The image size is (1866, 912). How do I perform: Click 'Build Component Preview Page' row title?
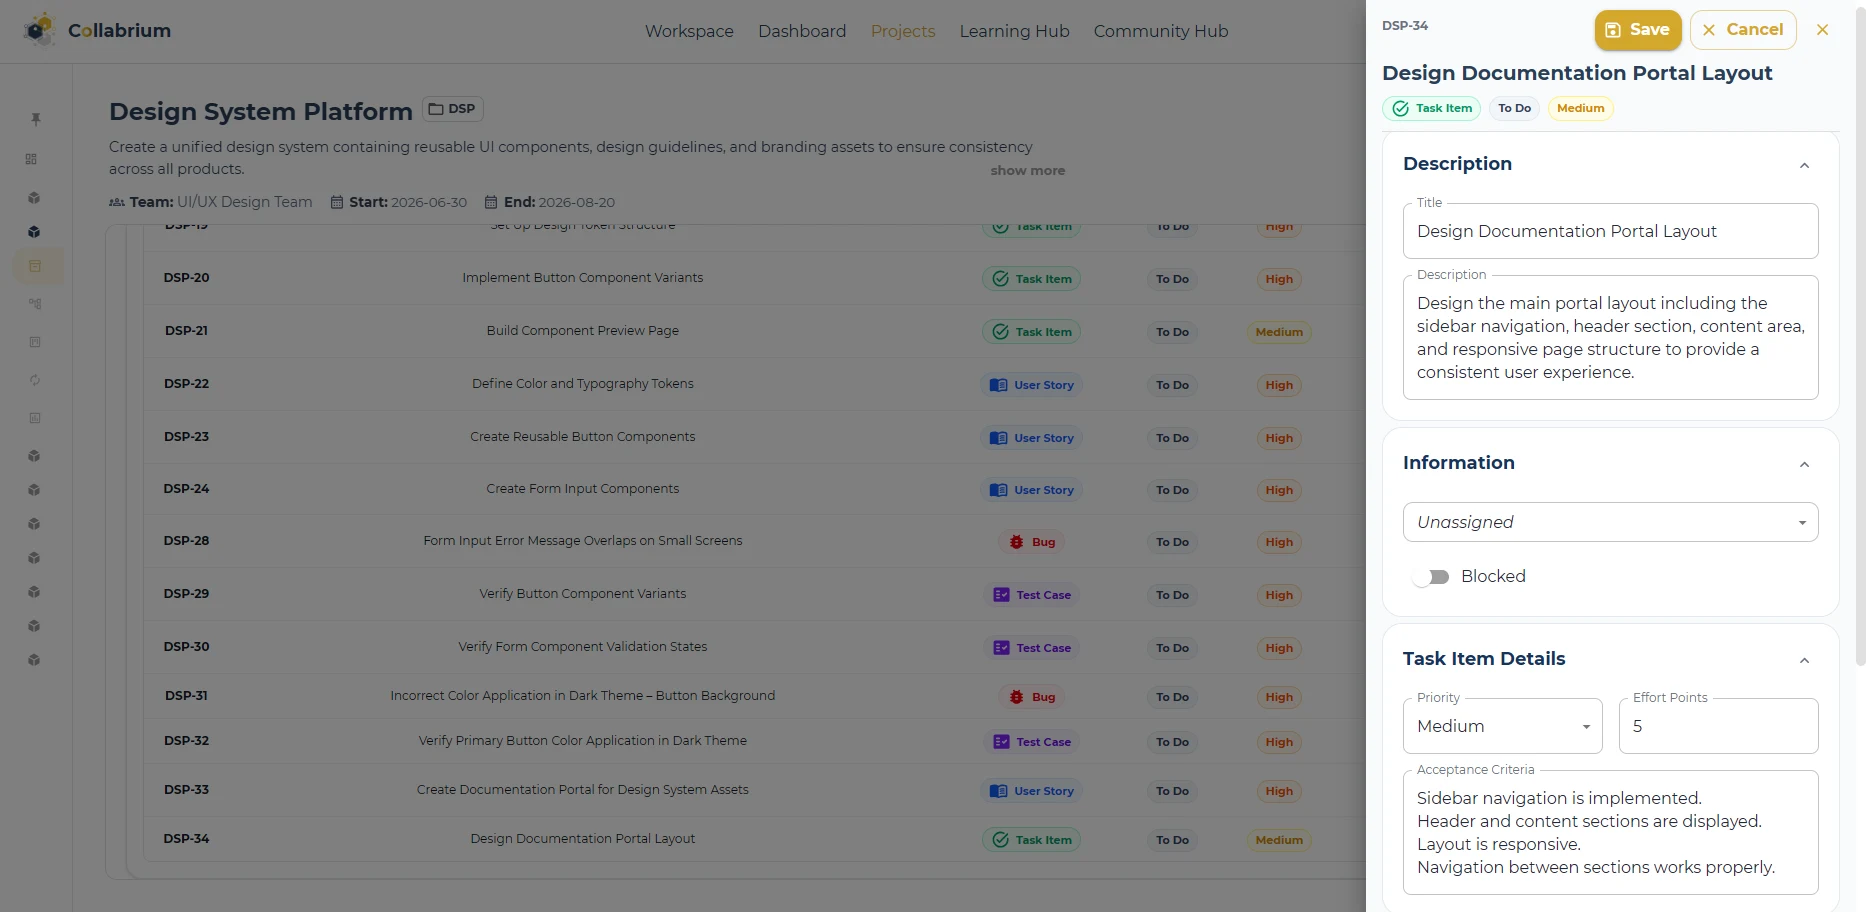583,331
